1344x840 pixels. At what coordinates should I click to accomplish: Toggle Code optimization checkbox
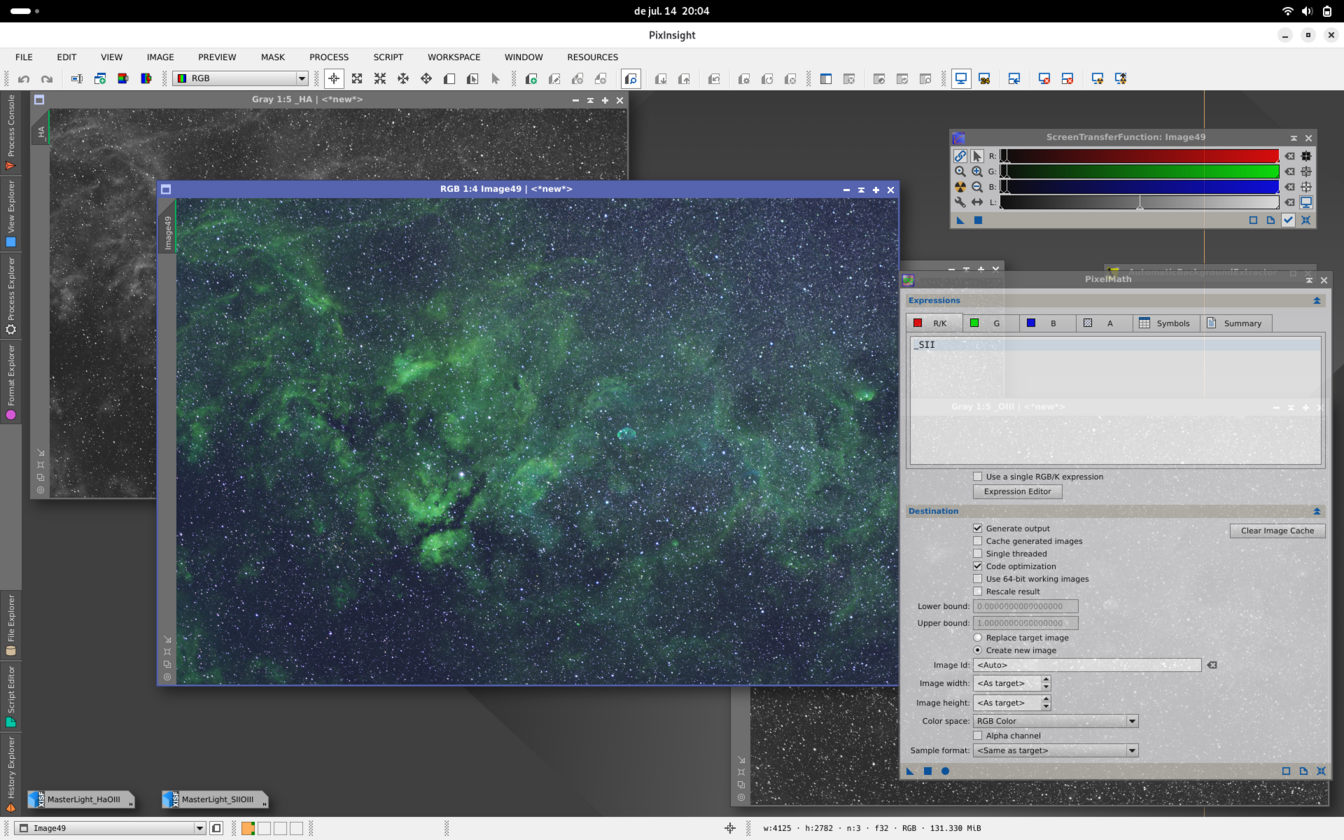click(978, 566)
